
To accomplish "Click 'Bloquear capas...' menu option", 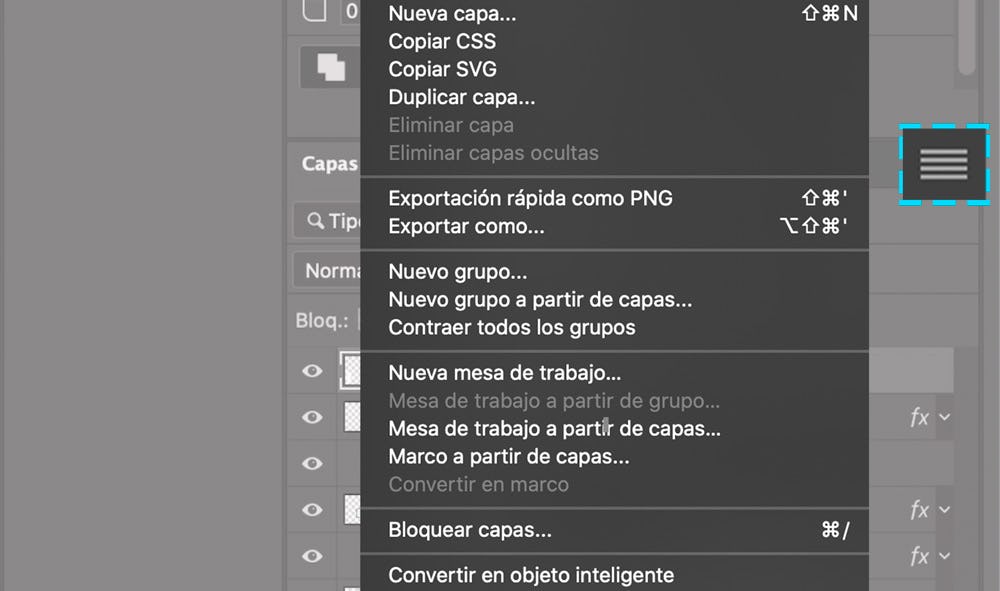I will [x=469, y=530].
